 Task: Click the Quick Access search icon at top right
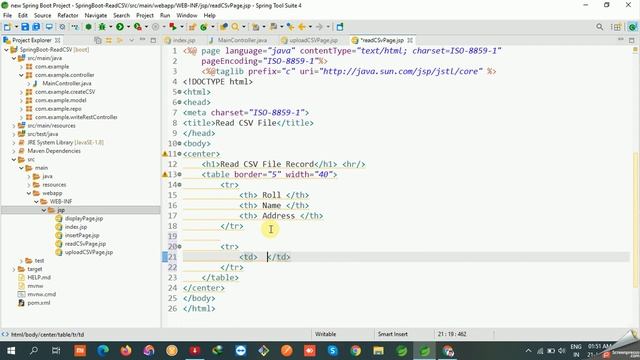tap(599, 27)
